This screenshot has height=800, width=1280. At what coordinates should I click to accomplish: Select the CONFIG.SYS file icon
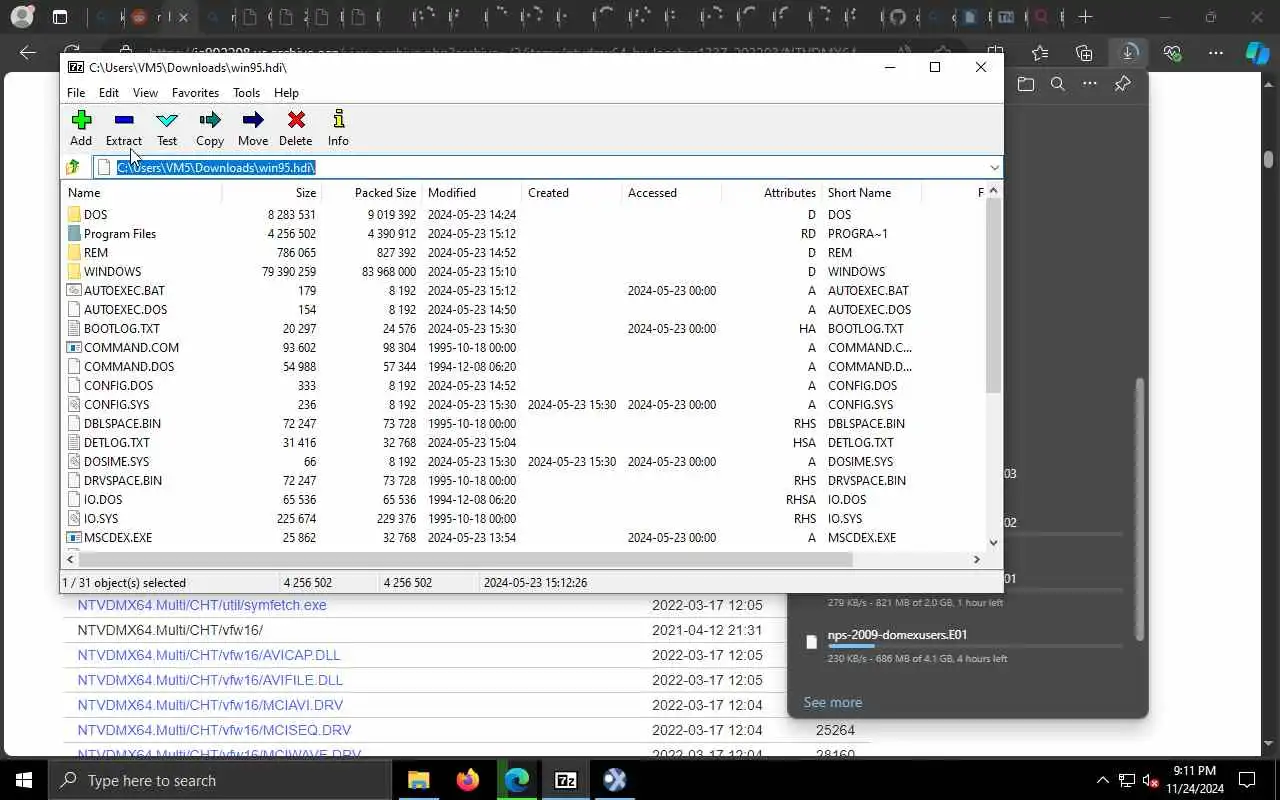click(x=74, y=404)
